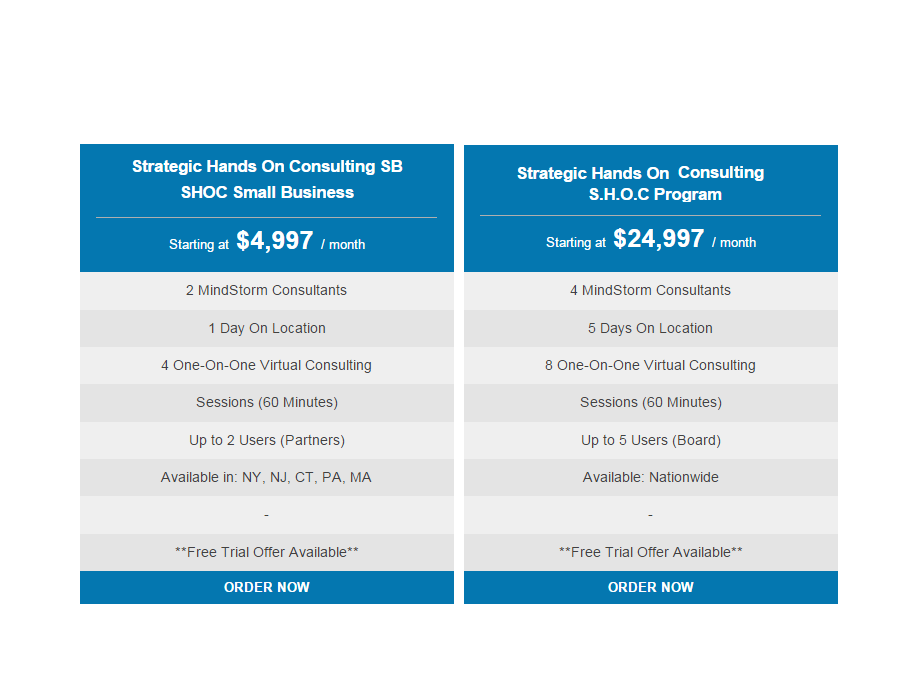Click the $4,997 monthly price
This screenshot has width=901, height=674.
275,240
